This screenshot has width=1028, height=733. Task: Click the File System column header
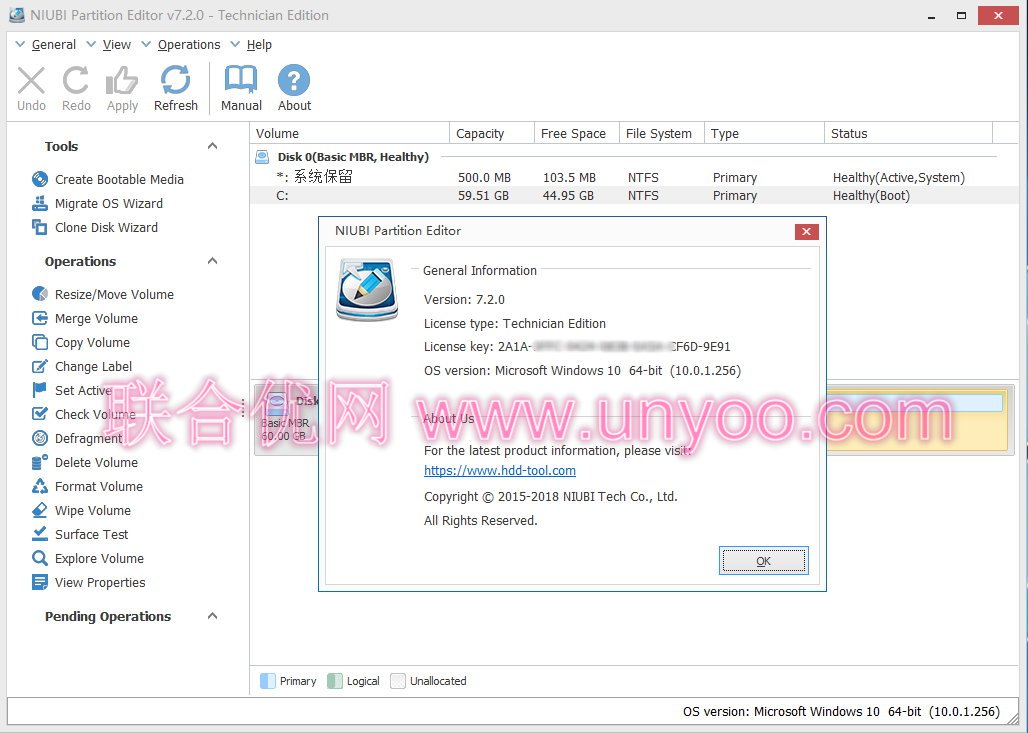662,133
